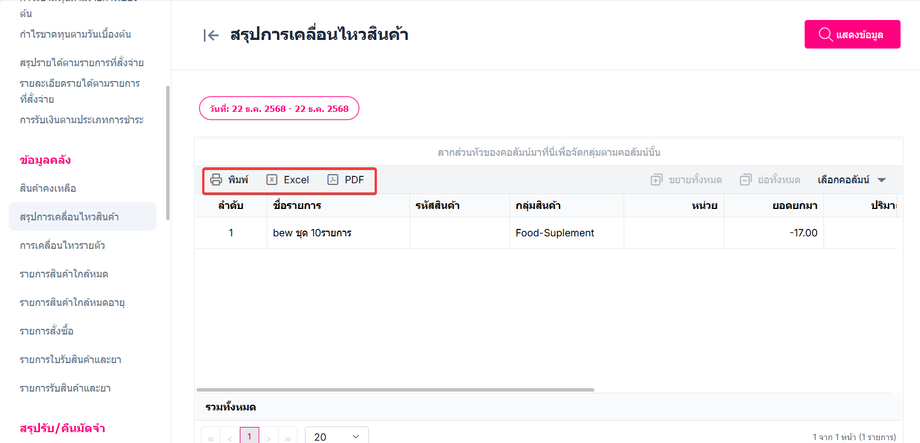920x443 pixels.
Task: Click the แสดงข้อมูล button
Action: [x=852, y=35]
